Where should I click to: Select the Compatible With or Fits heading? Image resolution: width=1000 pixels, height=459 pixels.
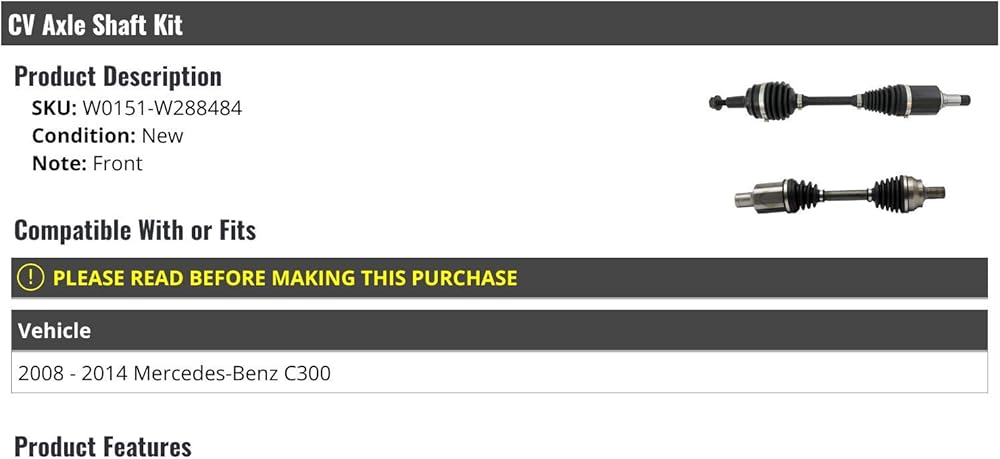pos(135,231)
